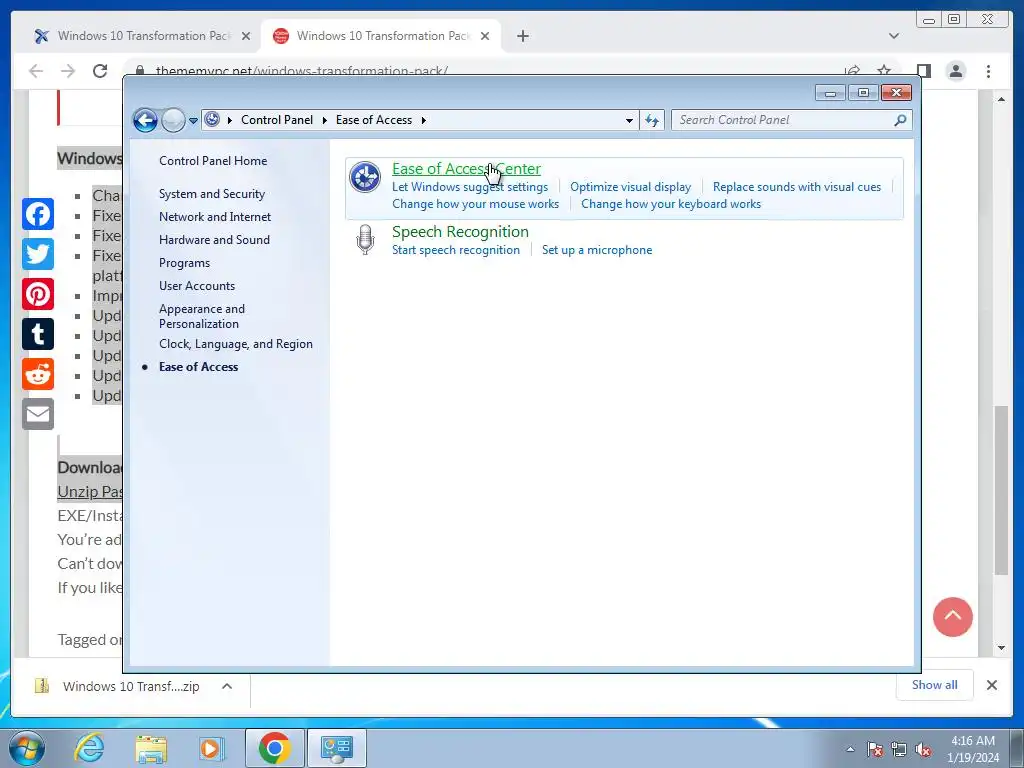Share page on Pinterest
This screenshot has height=768, width=1024.
pos(38,294)
